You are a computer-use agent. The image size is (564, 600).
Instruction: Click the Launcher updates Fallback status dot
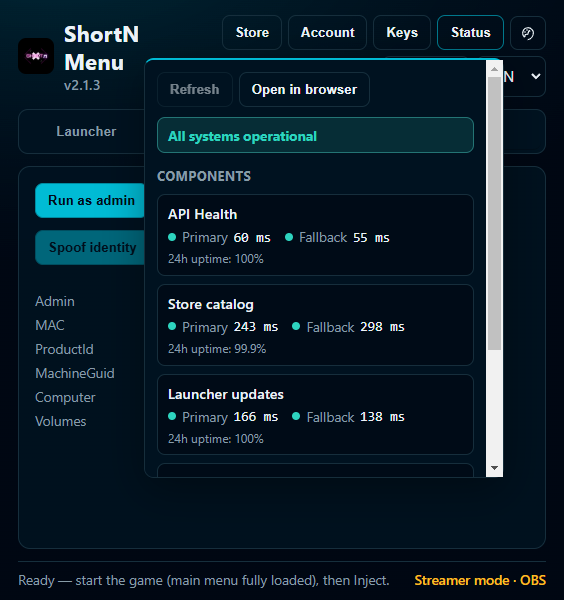(296, 416)
